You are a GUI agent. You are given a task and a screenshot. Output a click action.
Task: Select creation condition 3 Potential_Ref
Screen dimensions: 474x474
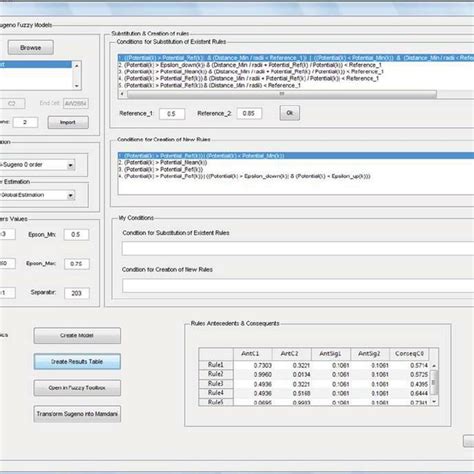tap(296, 169)
